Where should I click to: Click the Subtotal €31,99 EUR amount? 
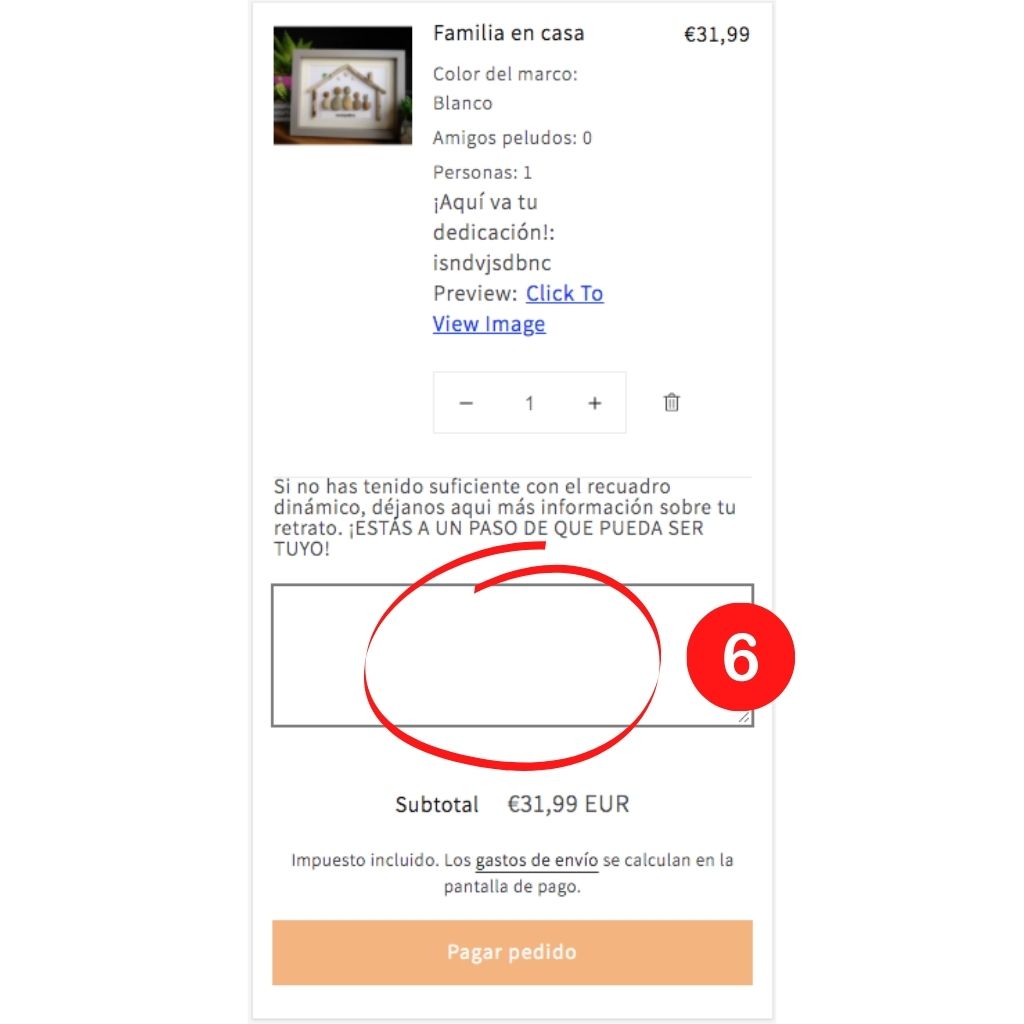tap(568, 804)
